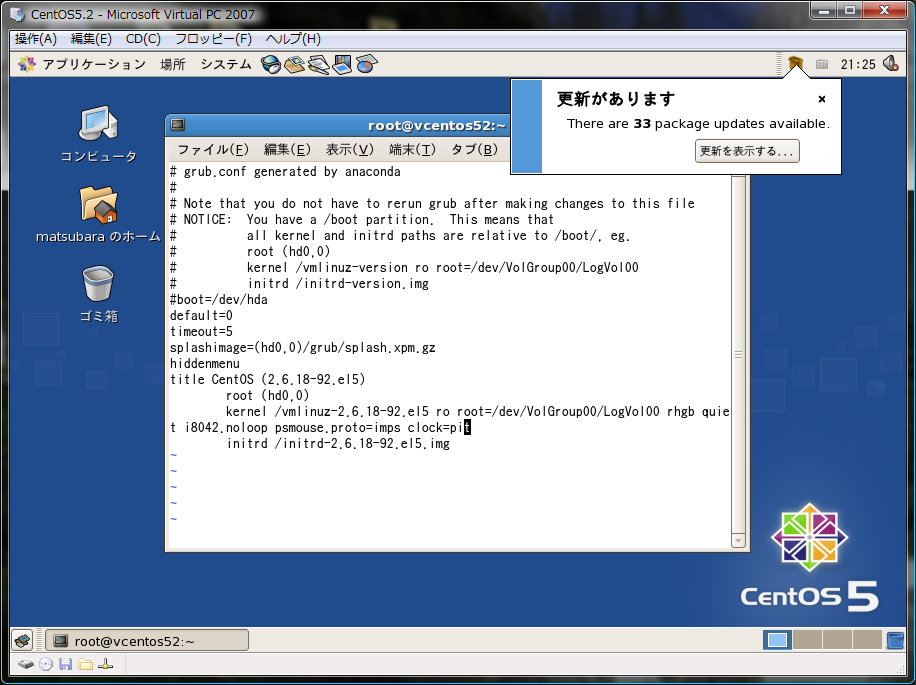The image size is (916, 685).
Task: Click the package updater notification tray icon
Action: [x=795, y=63]
